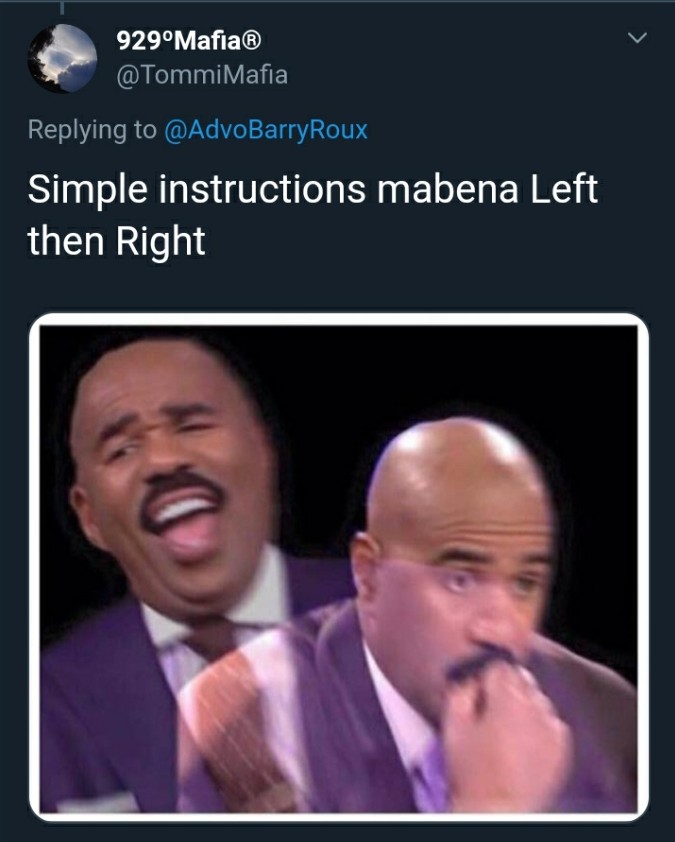Click the 929°Mafia® display name
This screenshot has height=842, width=675.
[x=189, y=40]
